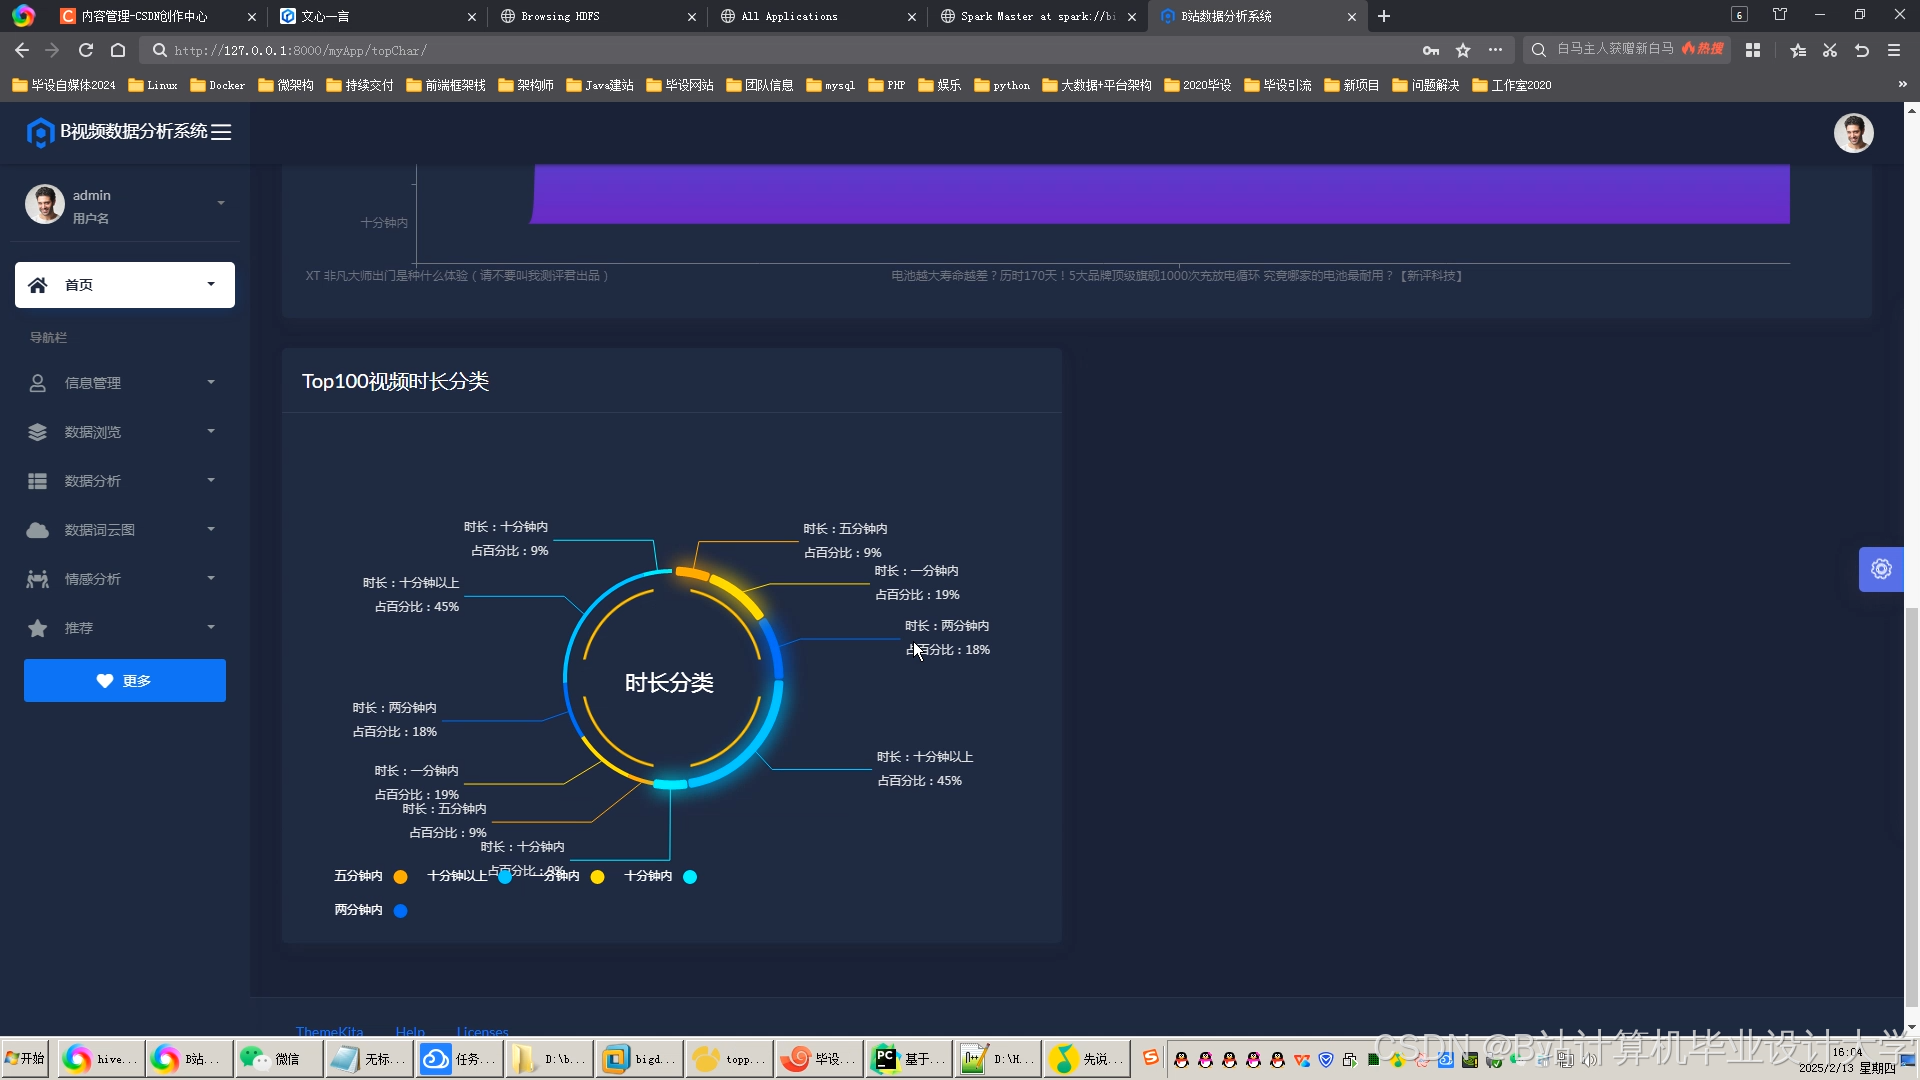
Task: Click the 数据词云图 cloud icon
Action: [x=38, y=530]
